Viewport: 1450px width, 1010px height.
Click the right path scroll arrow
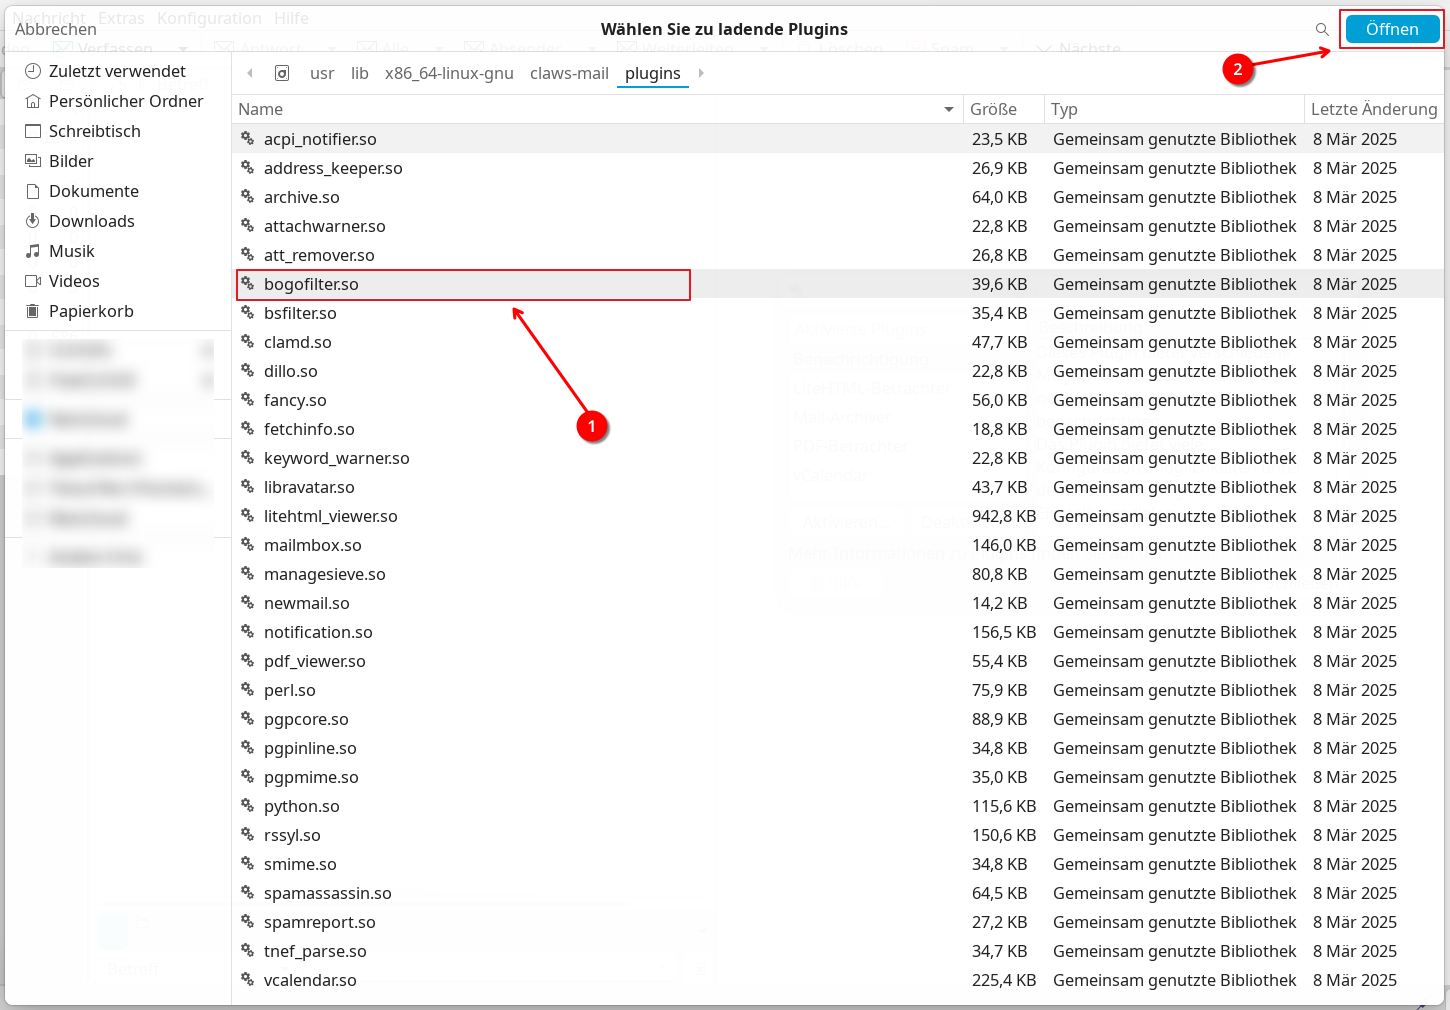click(x=701, y=73)
